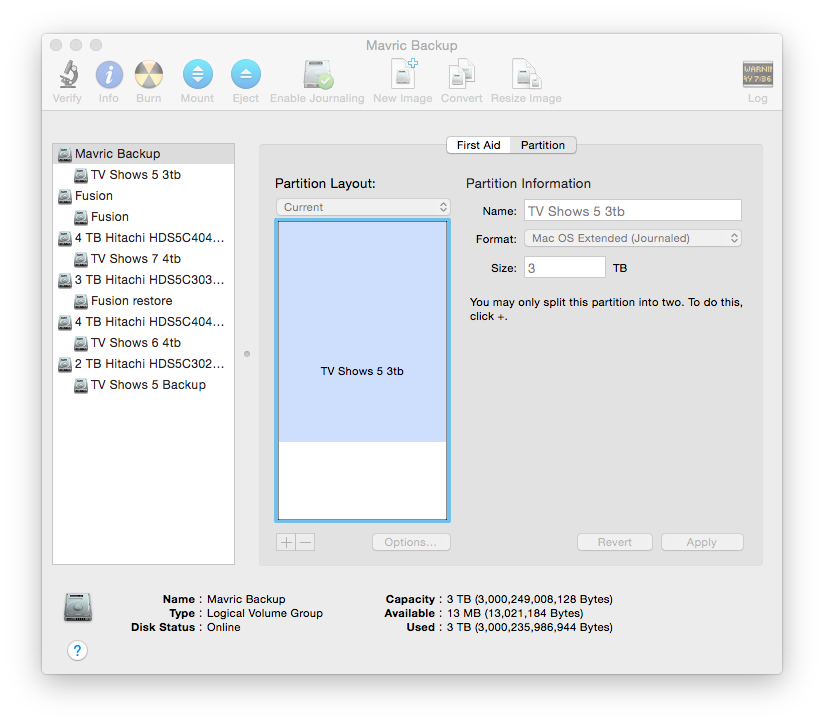Select the TV Shows 7 4tb volume
Viewport: 824px width, 724px height.
click(x=143, y=258)
